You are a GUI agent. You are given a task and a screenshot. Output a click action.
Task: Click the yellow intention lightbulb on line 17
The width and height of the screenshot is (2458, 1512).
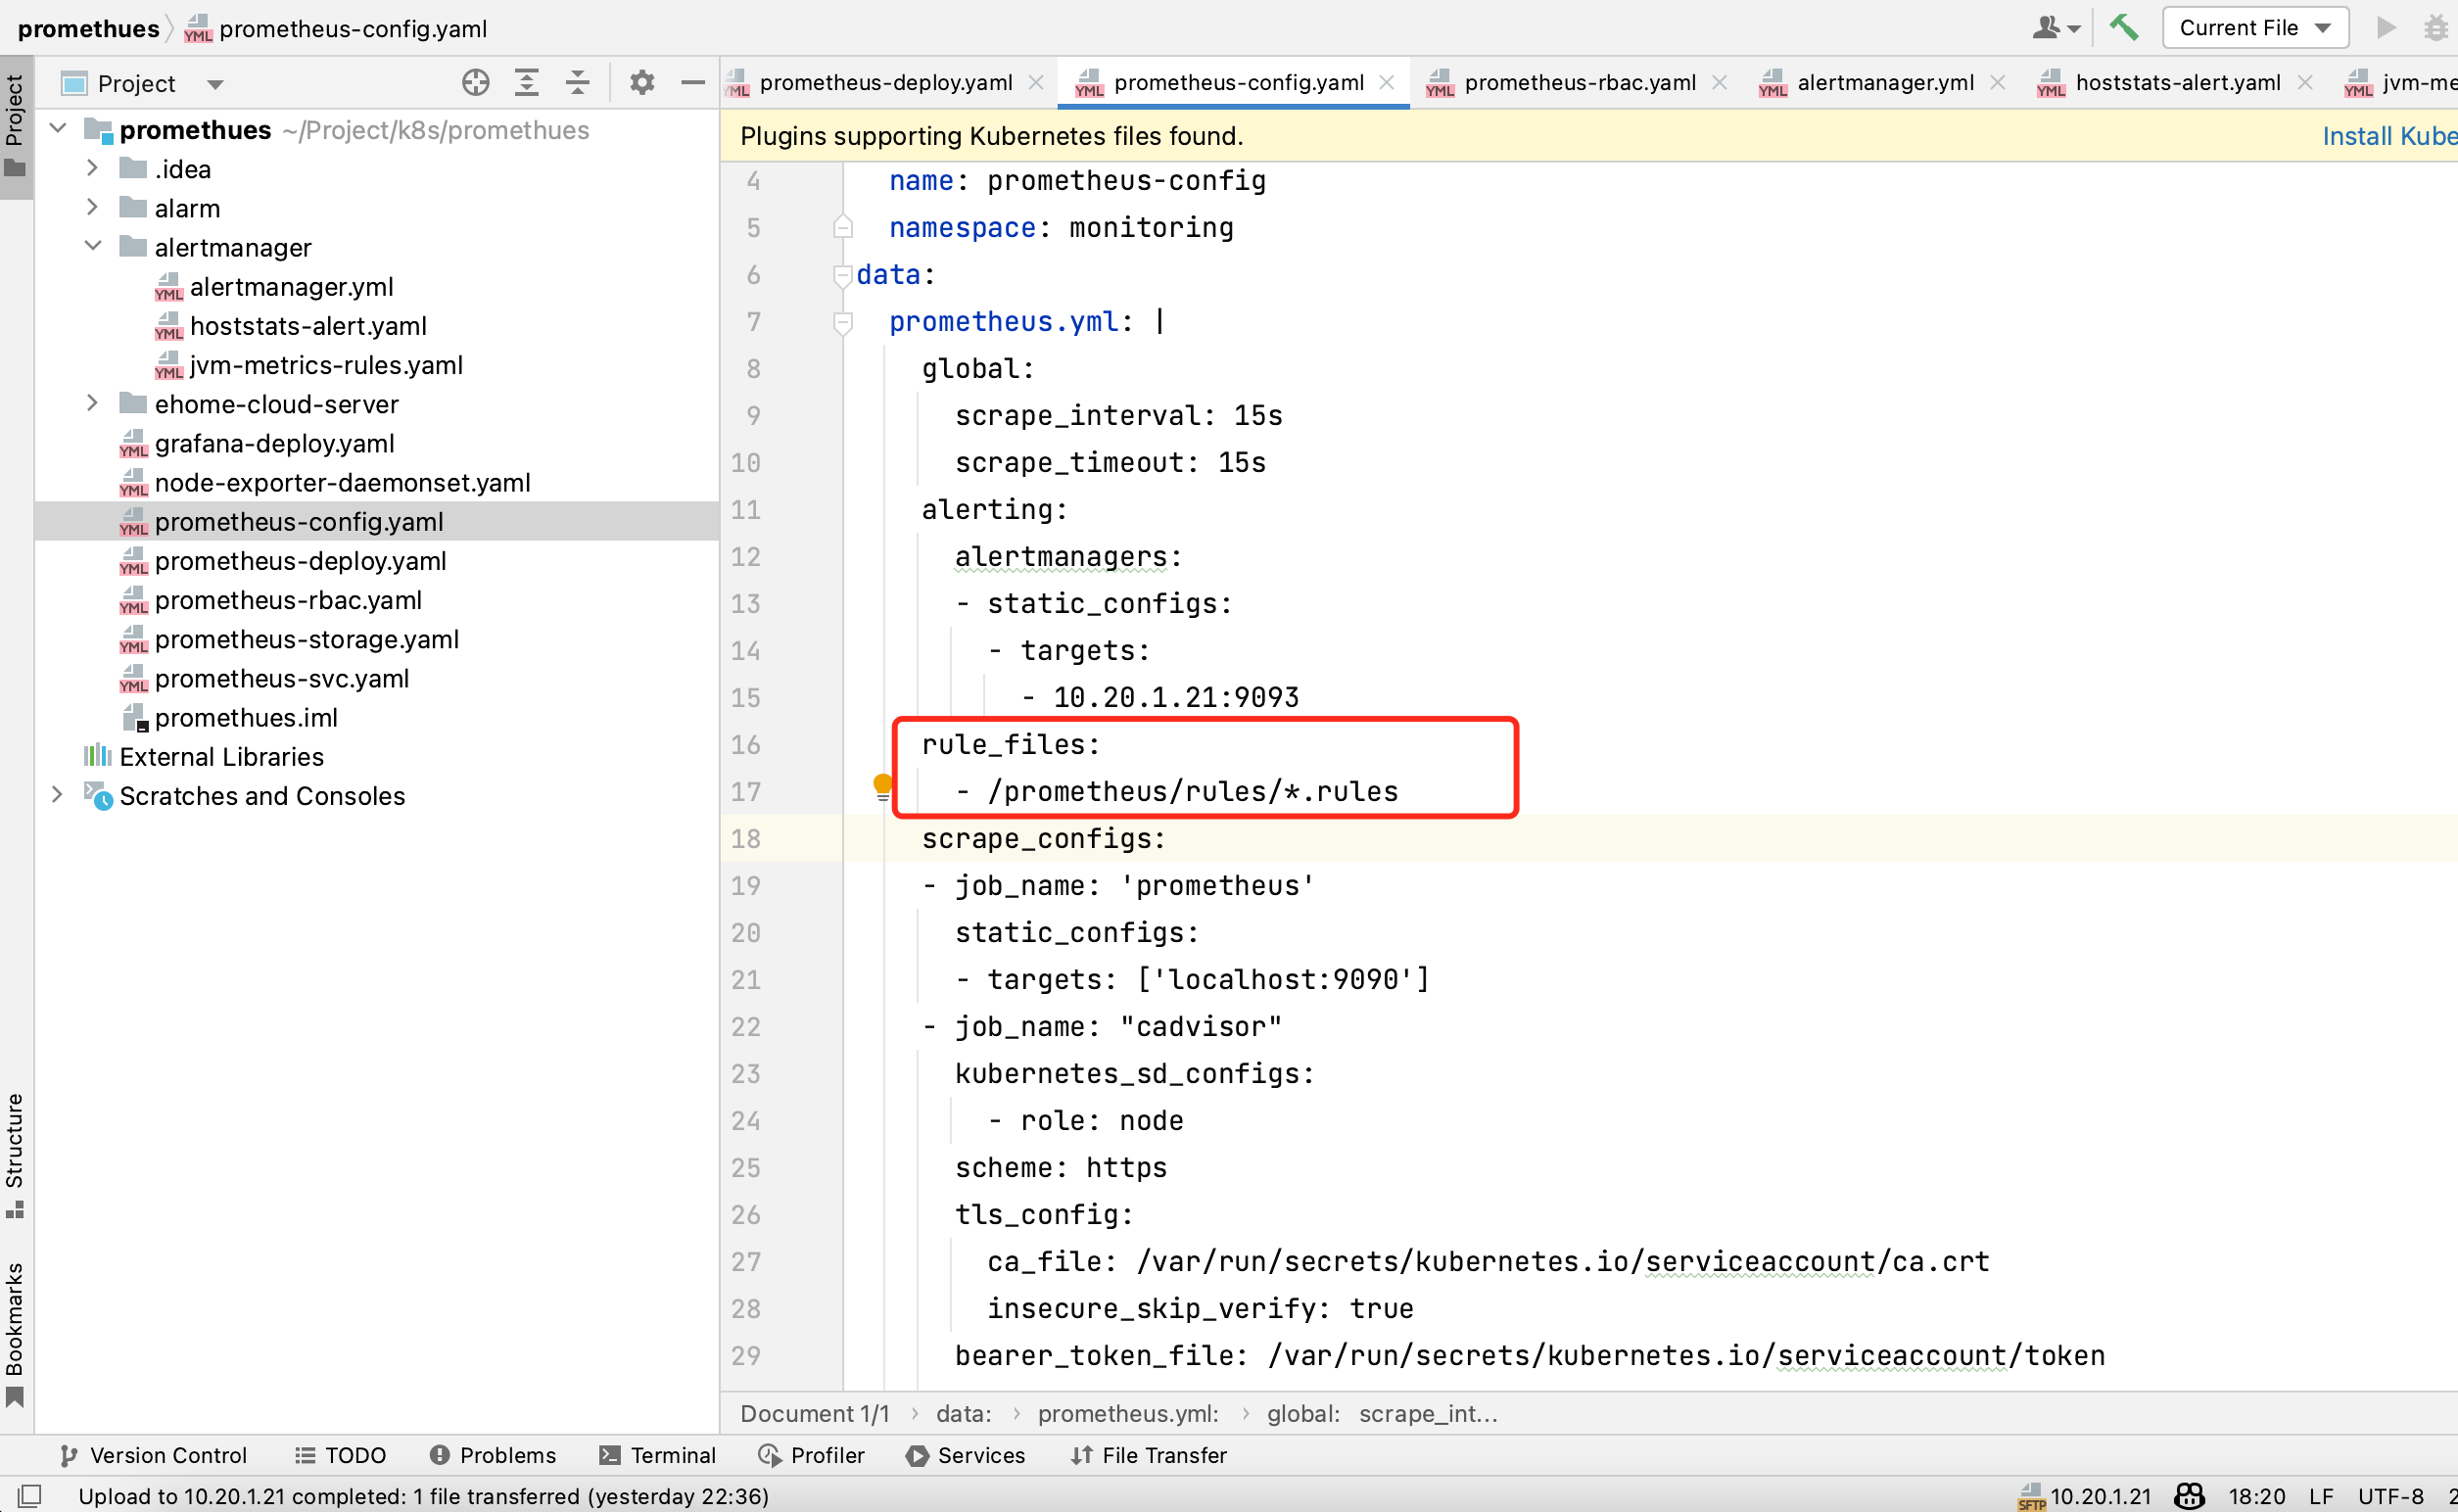pos(882,786)
